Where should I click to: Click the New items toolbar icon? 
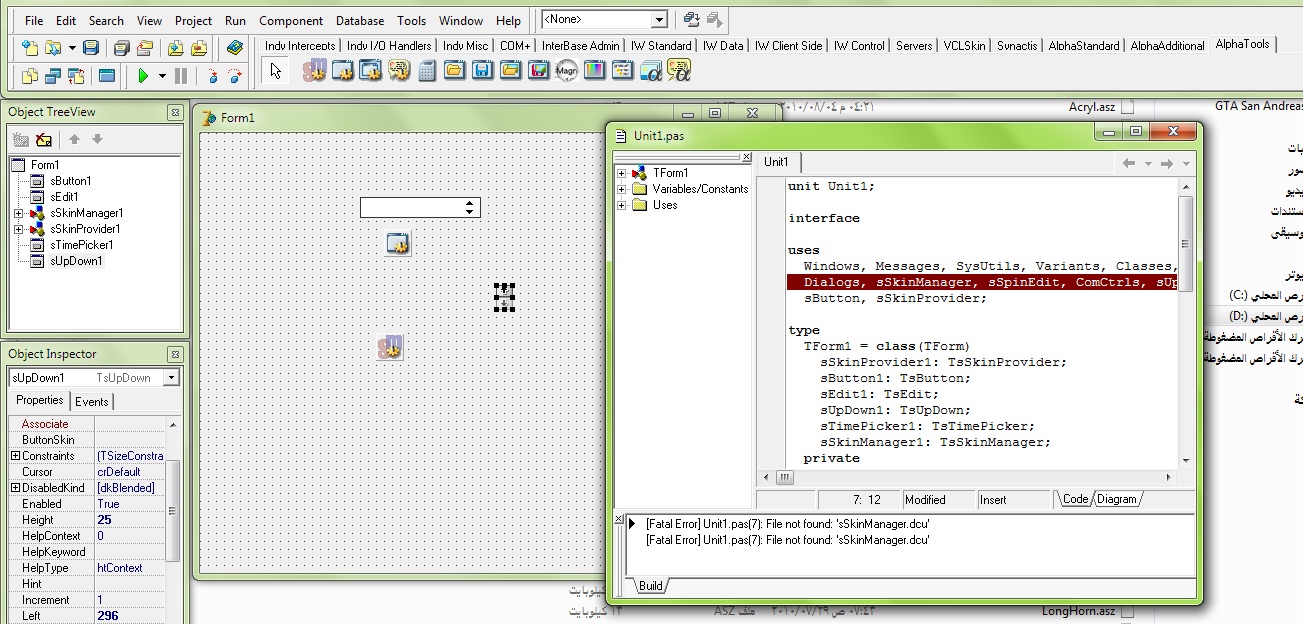(x=30, y=47)
